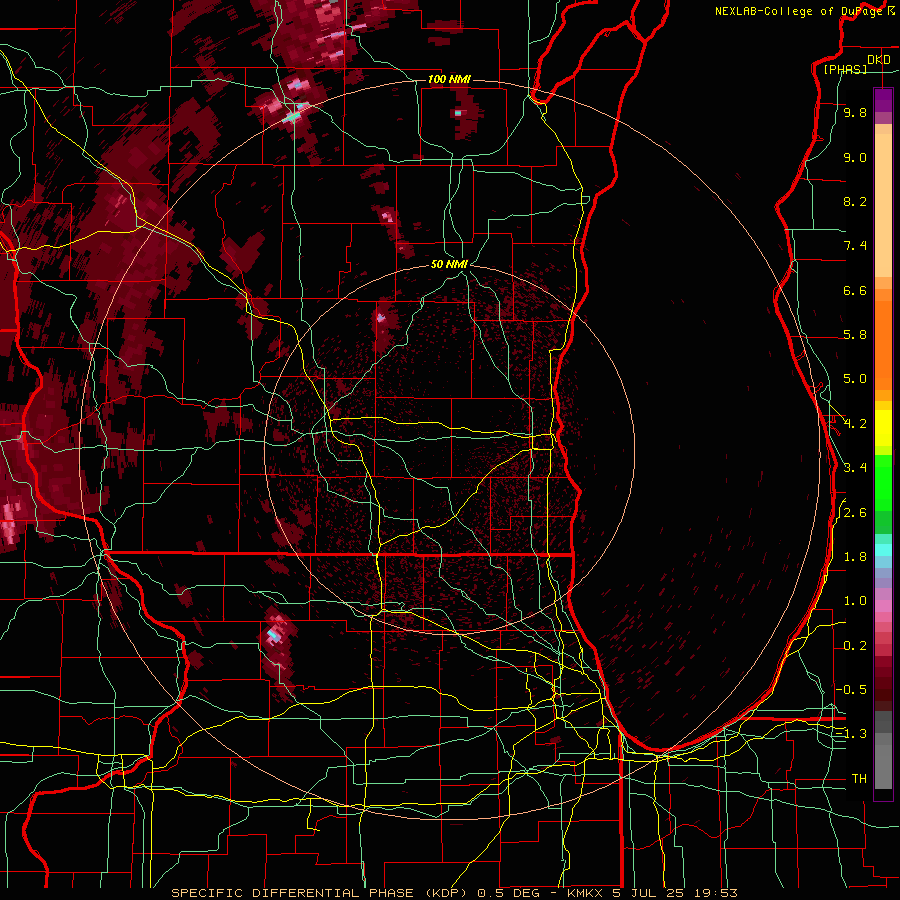
Task: Click the "KMKX" station identifier
Action: pos(585,893)
